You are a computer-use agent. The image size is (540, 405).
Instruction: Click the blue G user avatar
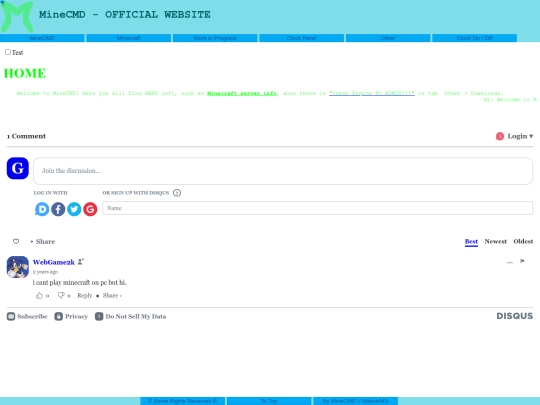(18, 168)
